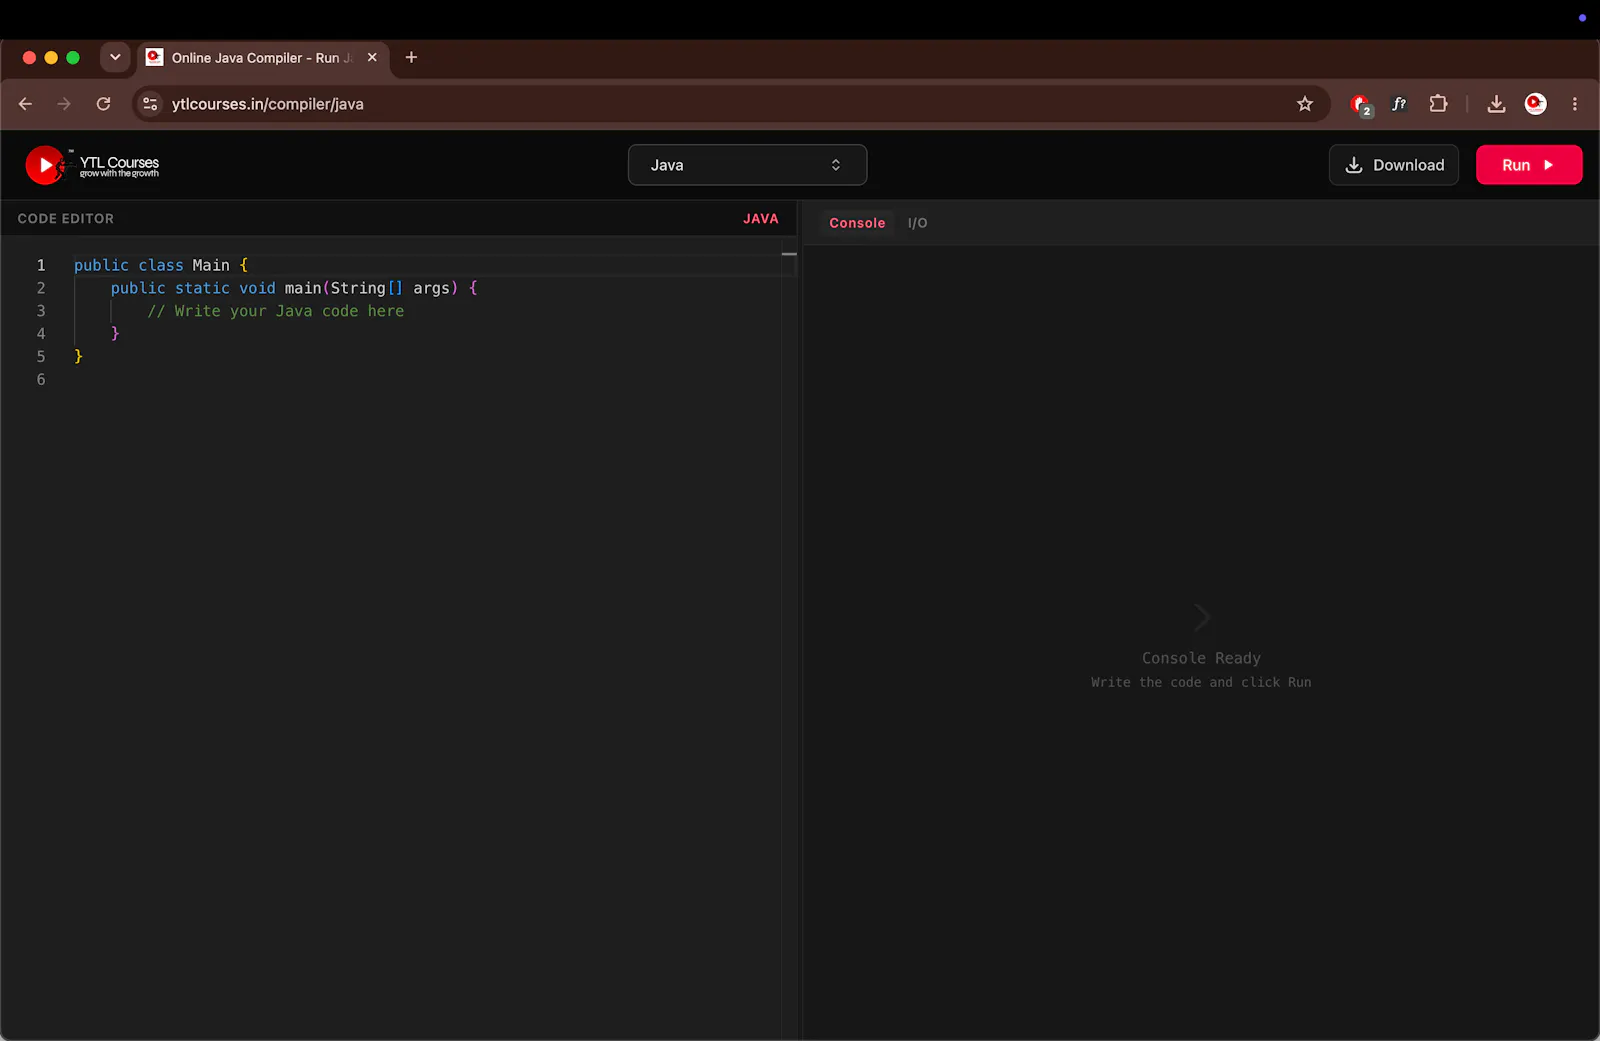Go back to previous page
1600x1041 pixels.
(x=26, y=104)
